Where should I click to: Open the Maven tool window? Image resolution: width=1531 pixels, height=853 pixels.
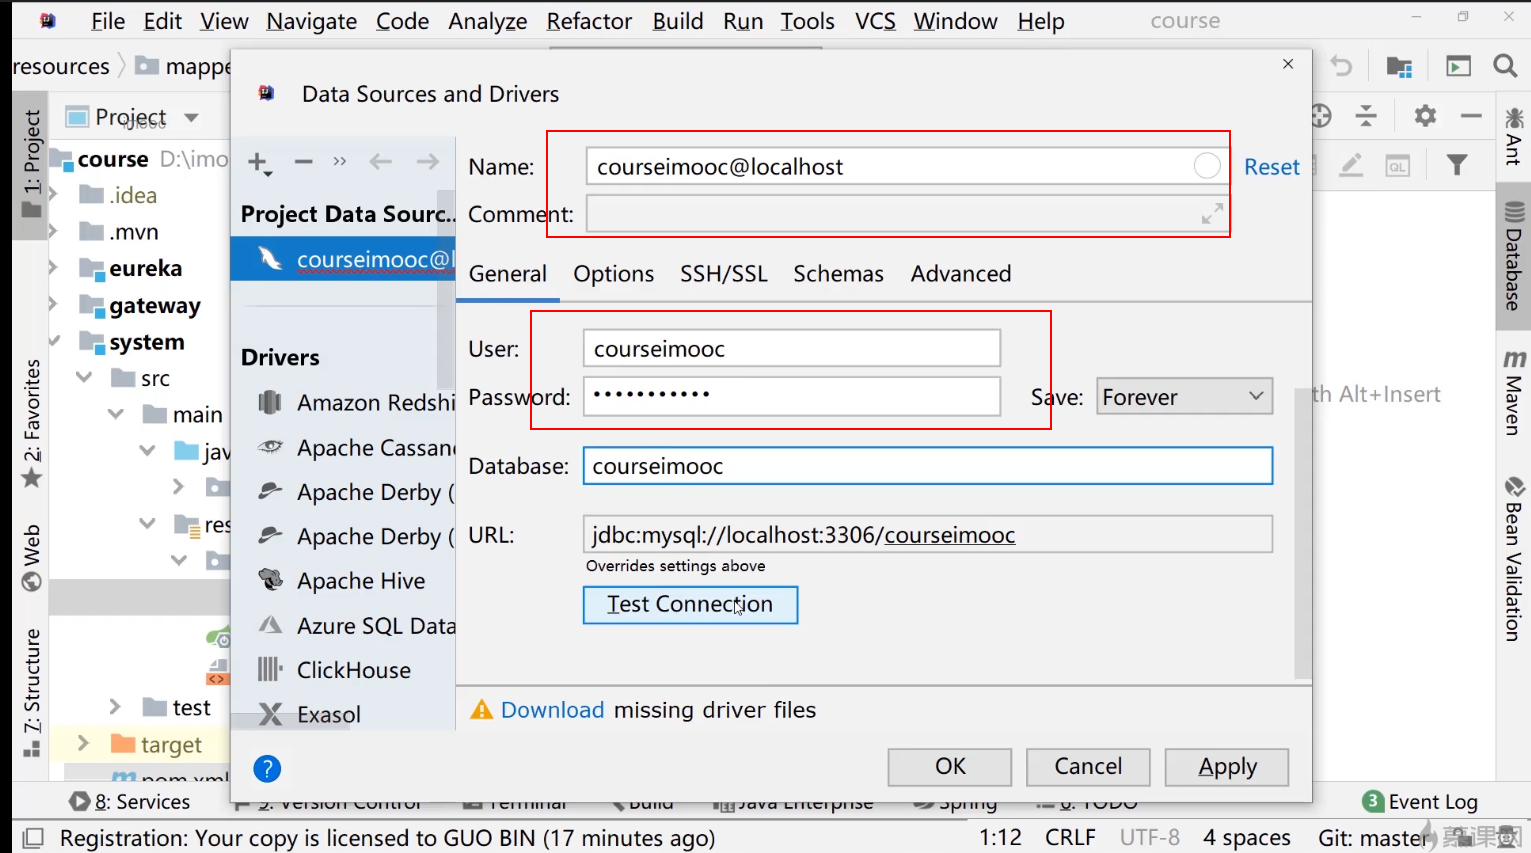[1514, 392]
